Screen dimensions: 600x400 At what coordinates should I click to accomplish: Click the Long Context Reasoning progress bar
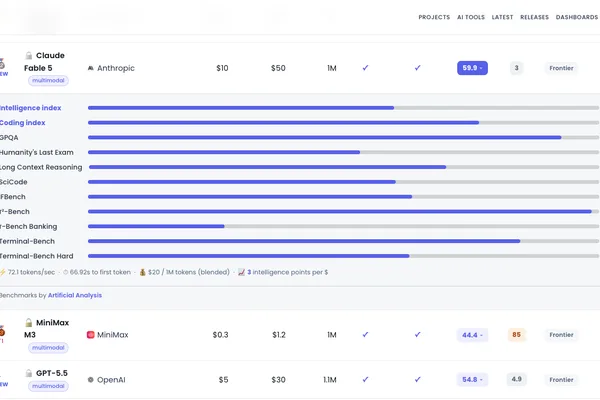tap(344, 167)
